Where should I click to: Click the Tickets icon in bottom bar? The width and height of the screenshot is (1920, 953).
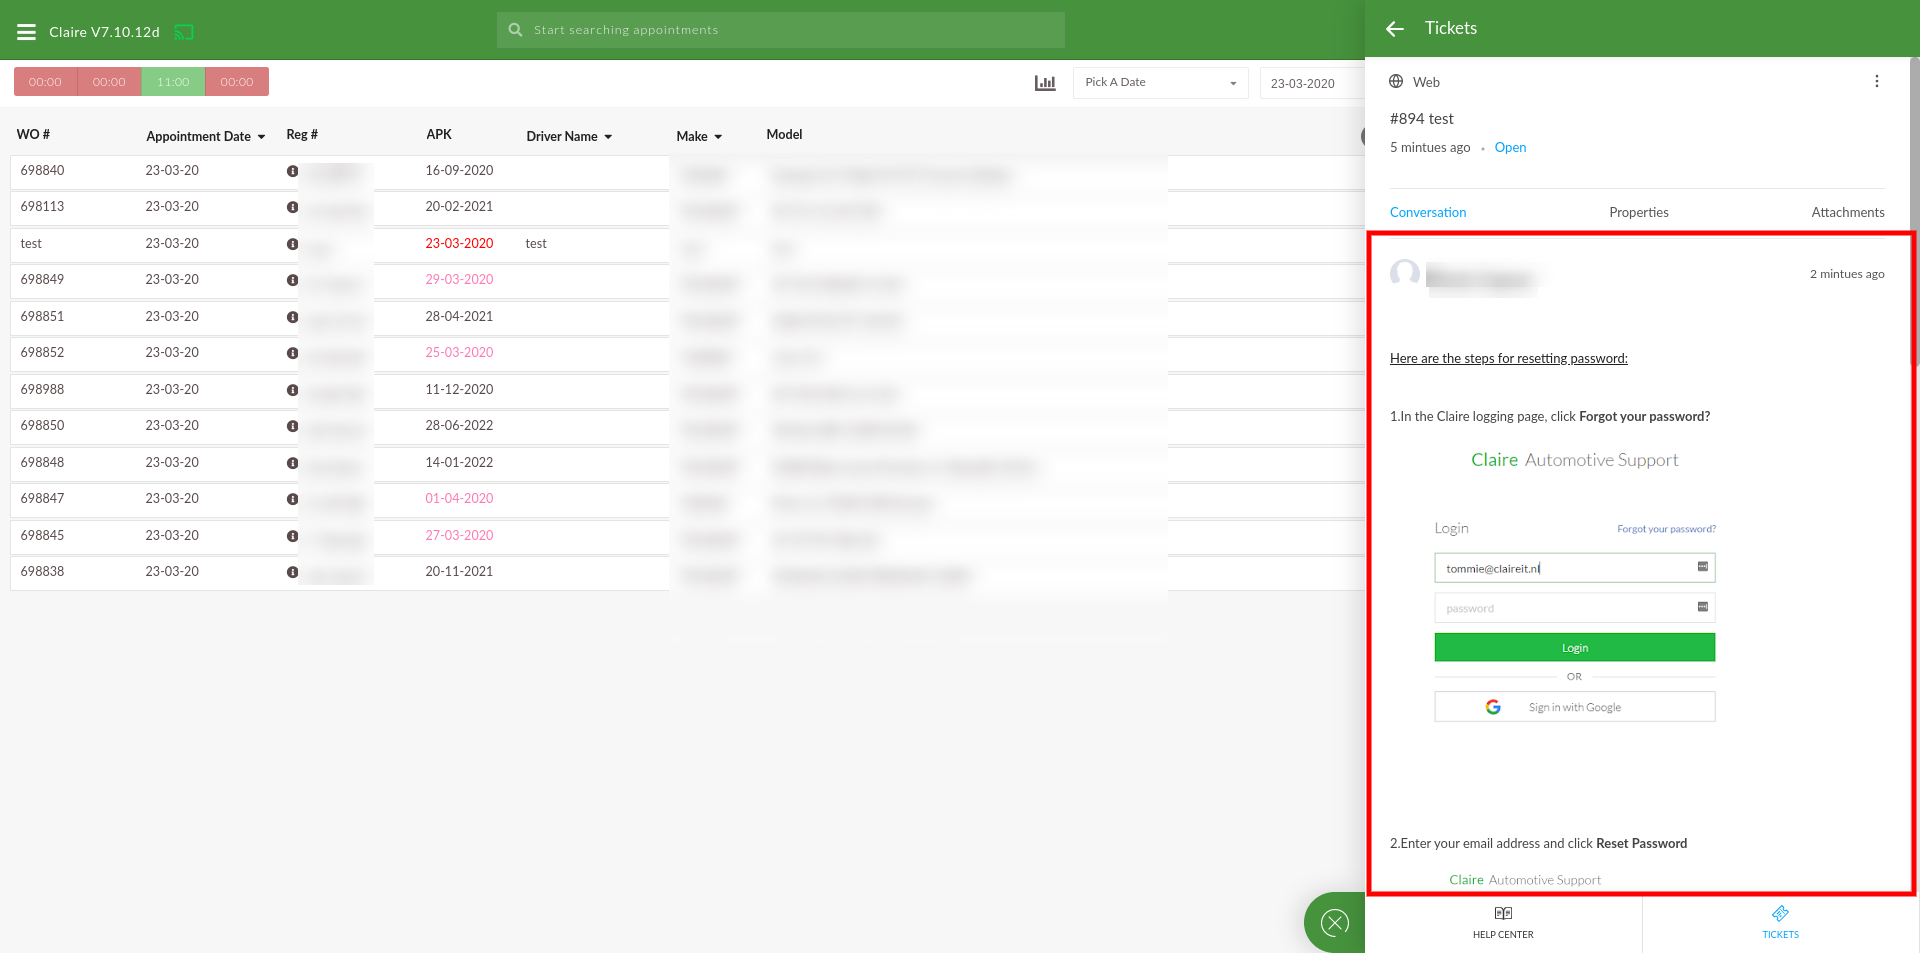click(1780, 913)
